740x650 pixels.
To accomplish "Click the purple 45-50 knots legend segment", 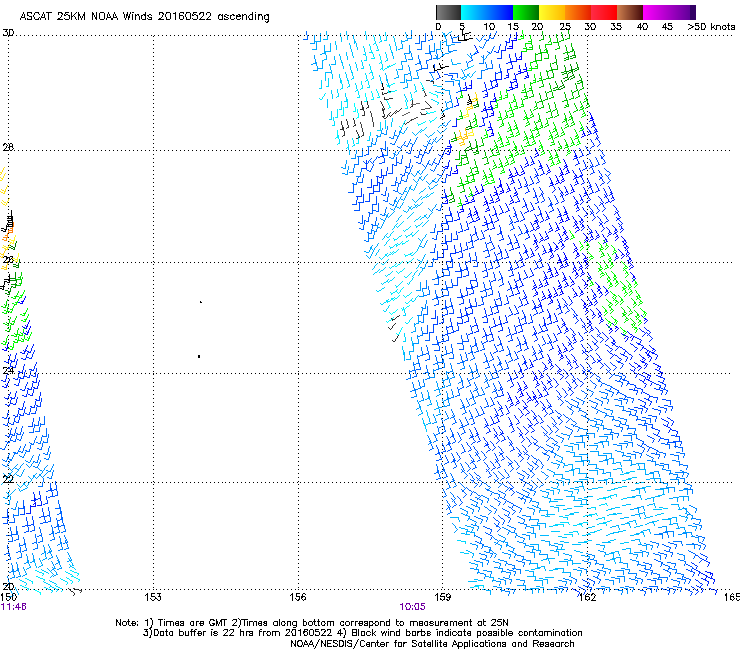I will click(682, 12).
